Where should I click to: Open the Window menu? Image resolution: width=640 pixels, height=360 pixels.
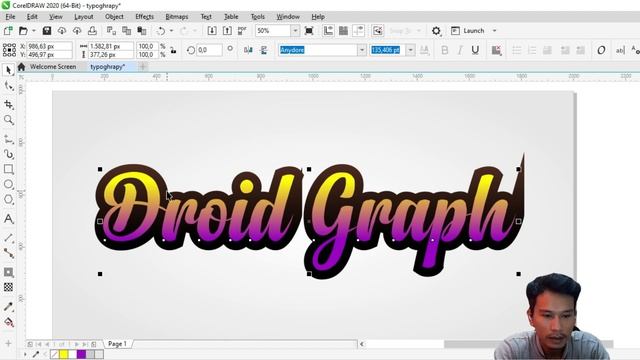[288, 17]
